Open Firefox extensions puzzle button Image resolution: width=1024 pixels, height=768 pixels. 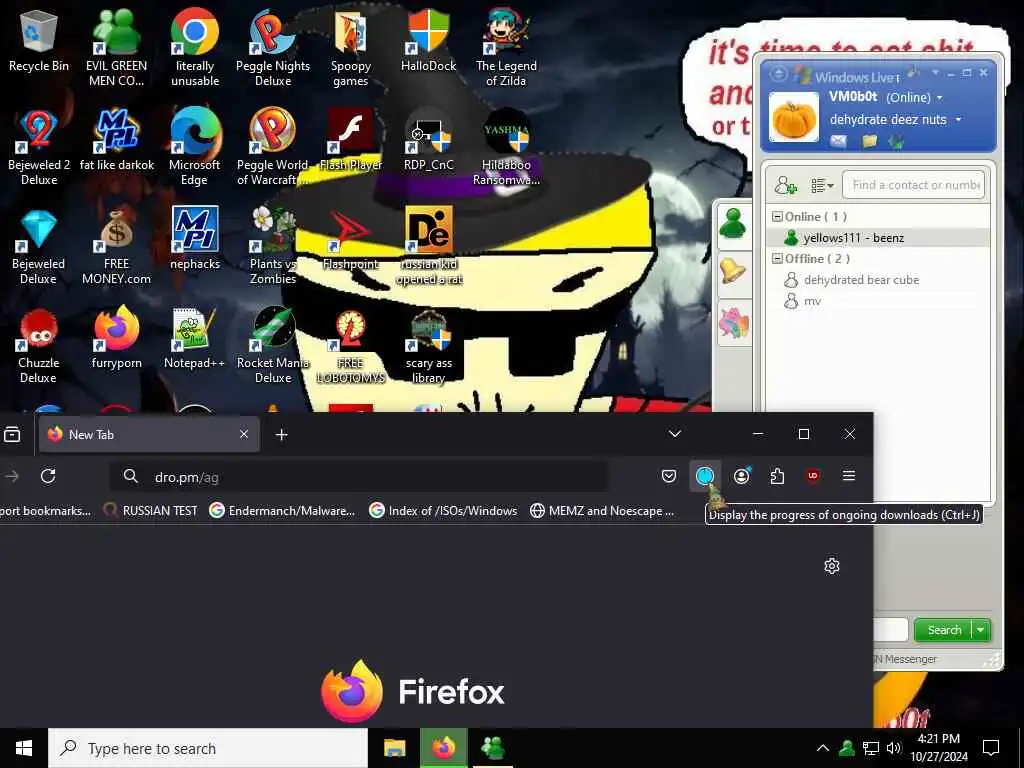click(777, 476)
